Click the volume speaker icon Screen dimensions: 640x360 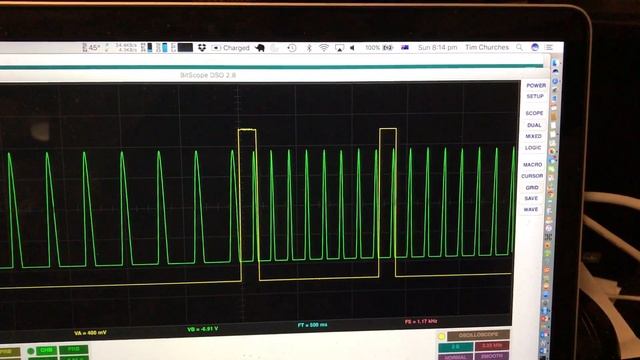click(x=353, y=48)
